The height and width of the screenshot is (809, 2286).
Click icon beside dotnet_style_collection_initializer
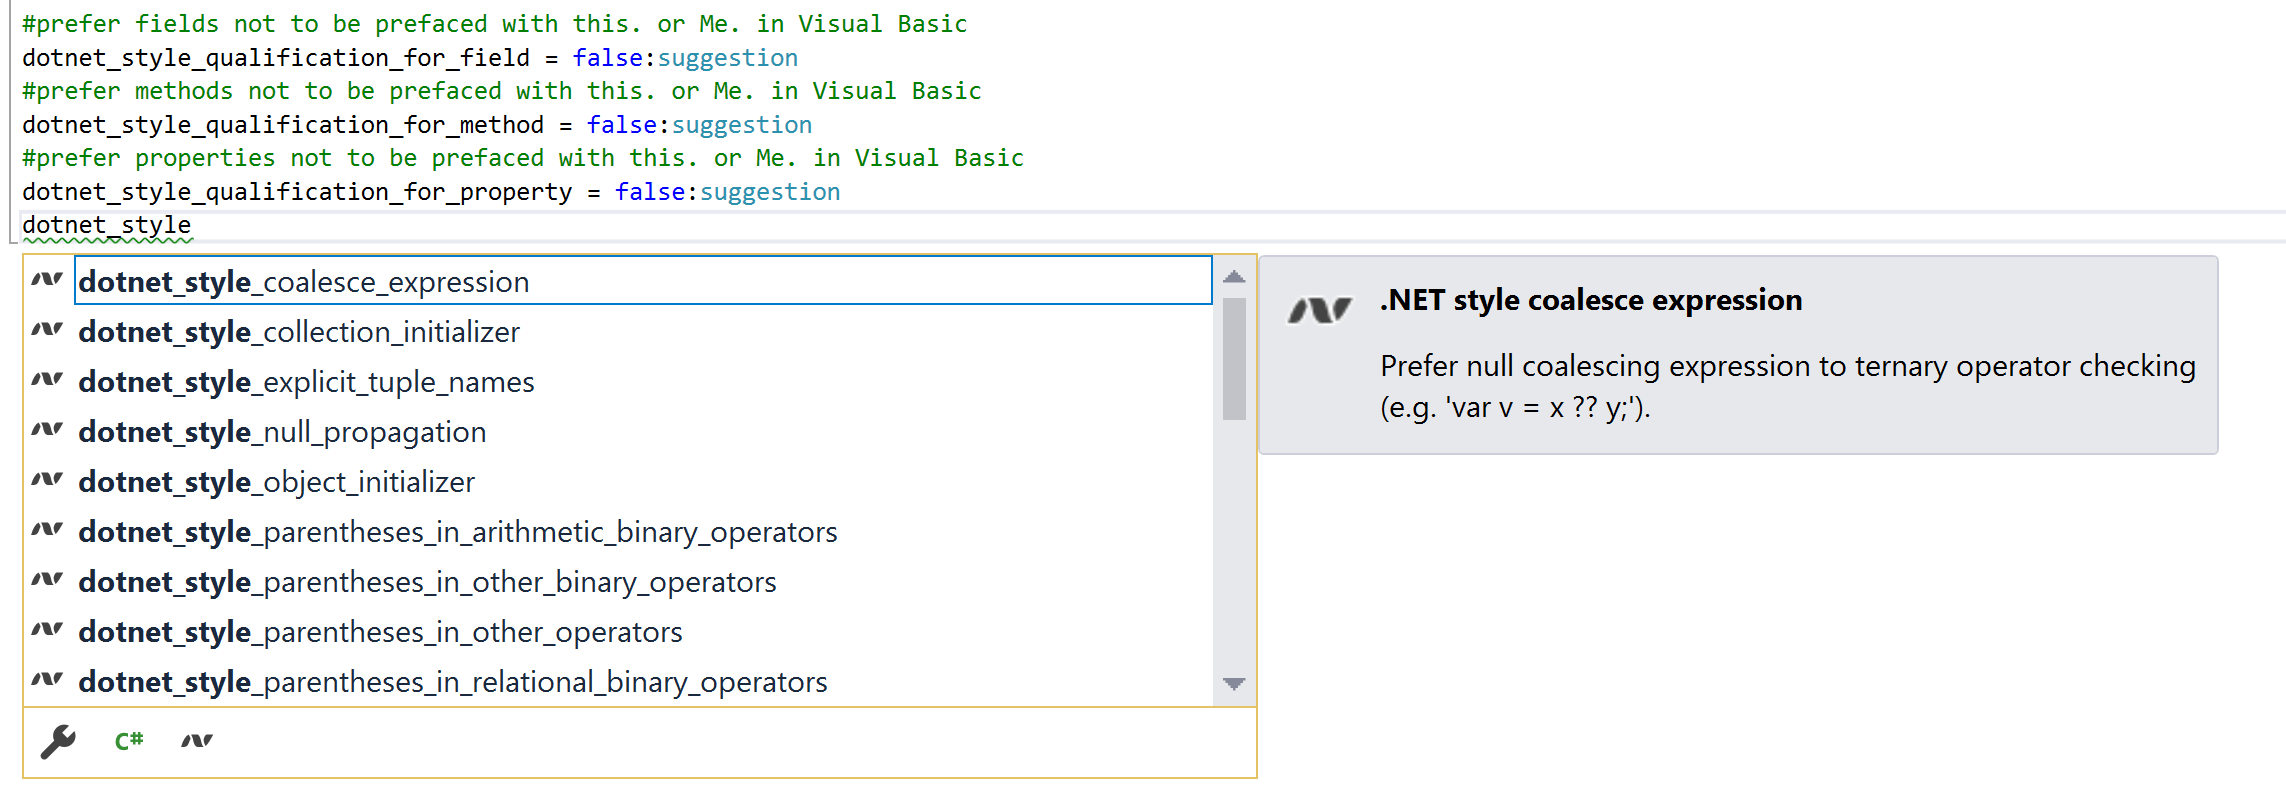click(47, 329)
